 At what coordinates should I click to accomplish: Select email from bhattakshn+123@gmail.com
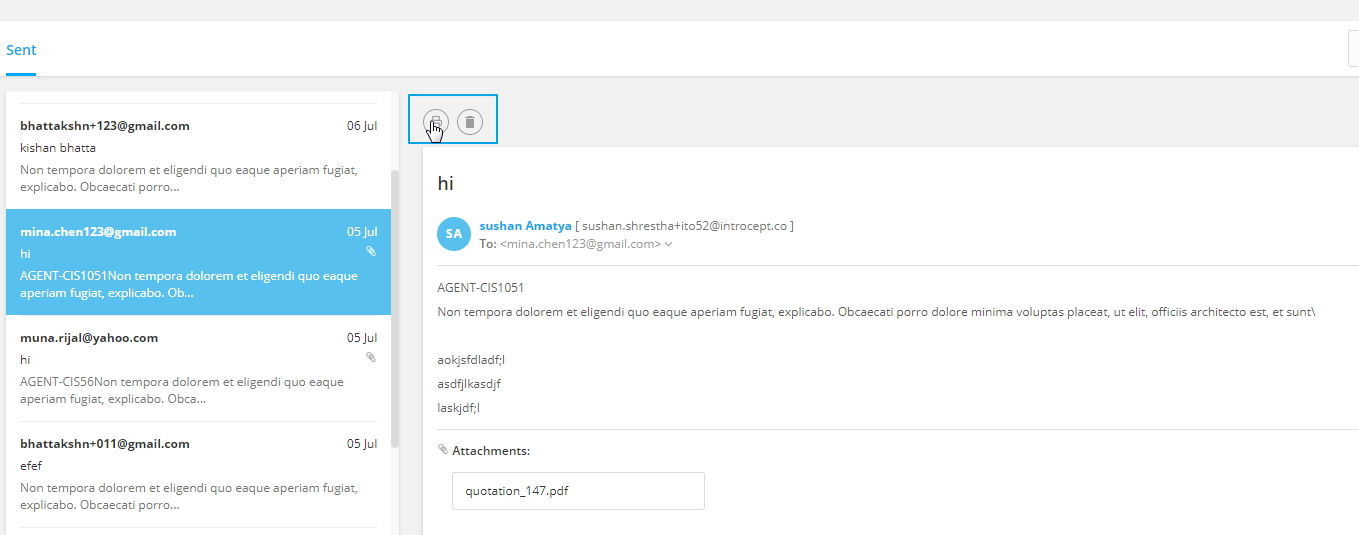pos(198,156)
